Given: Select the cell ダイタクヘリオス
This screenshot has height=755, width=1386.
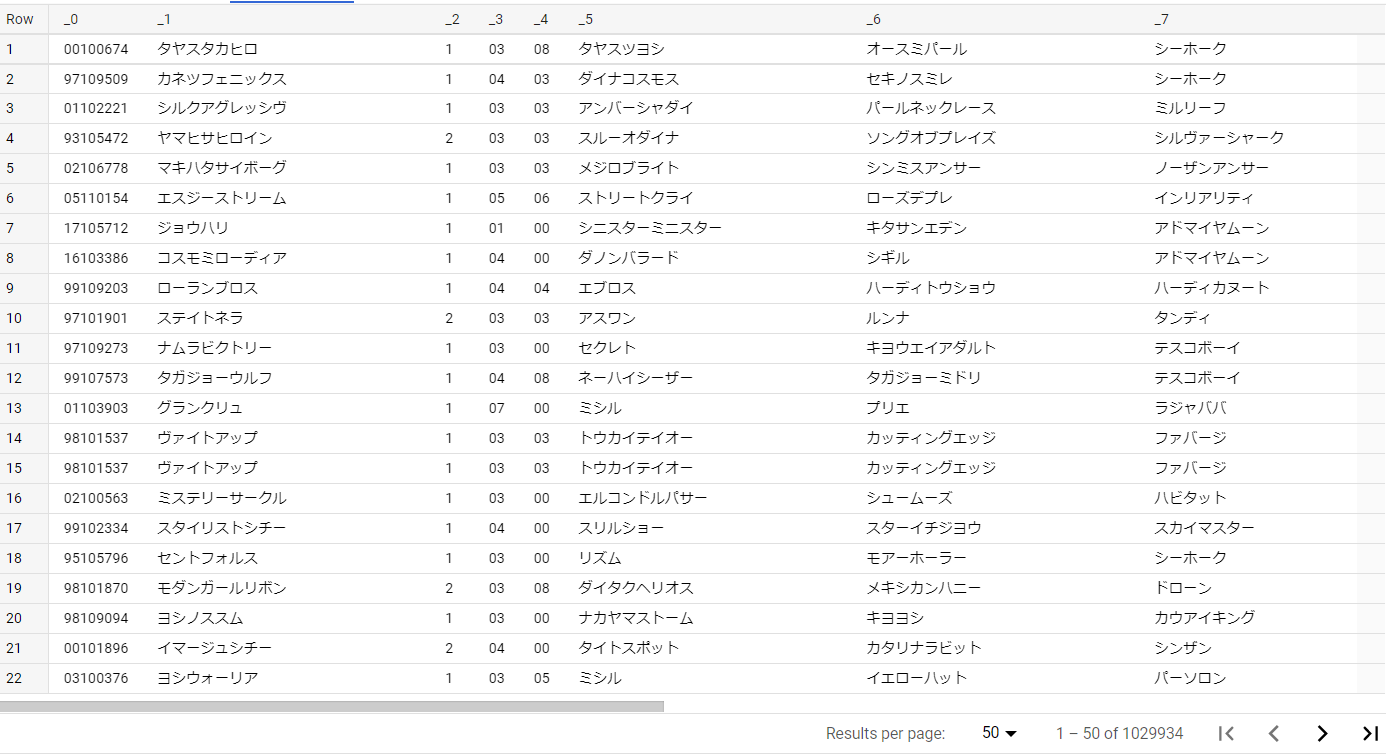Looking at the screenshot, I should 636,588.
